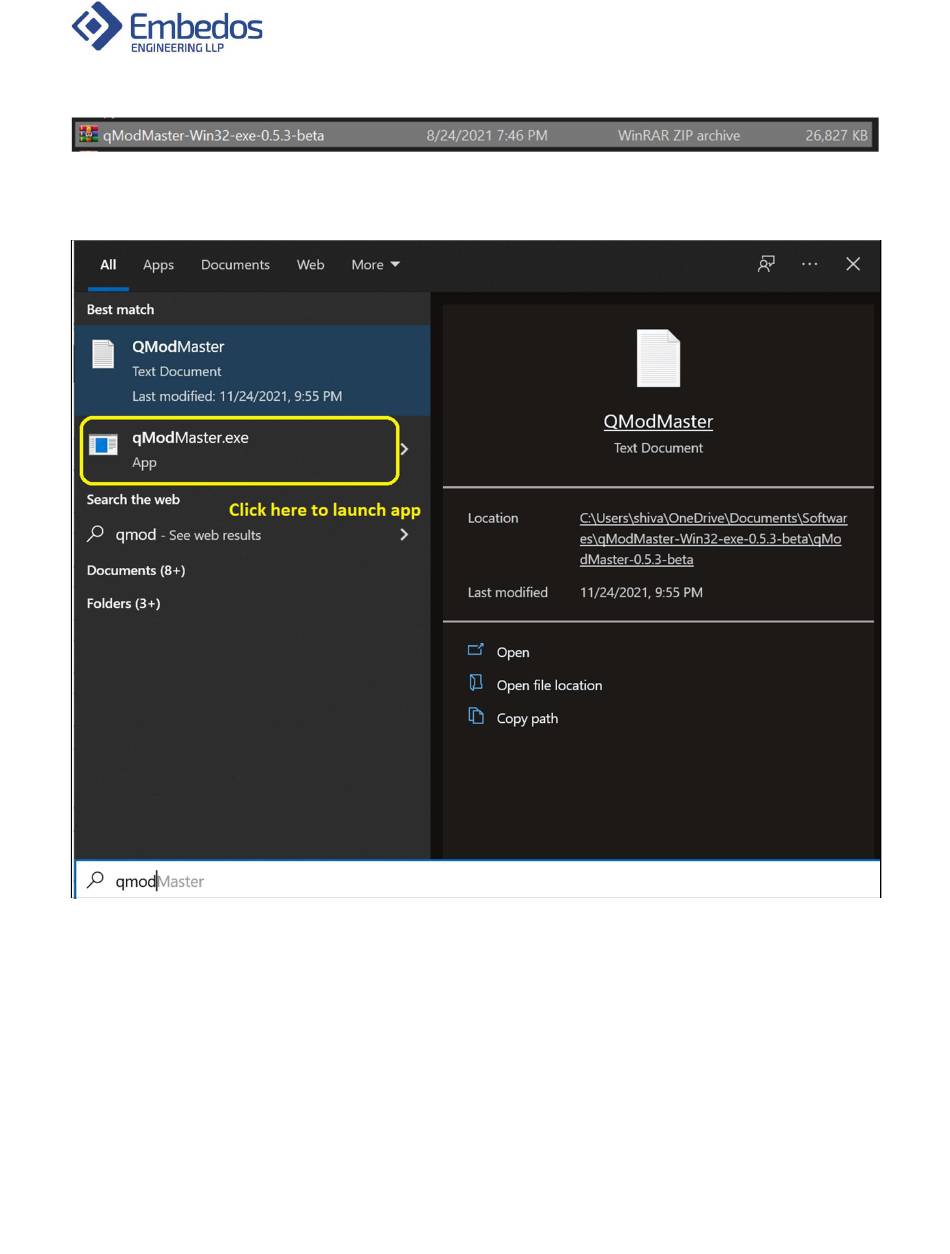Click the WinRAR ZIP archive type cell
The width and height of the screenshot is (950, 1254).
click(679, 135)
